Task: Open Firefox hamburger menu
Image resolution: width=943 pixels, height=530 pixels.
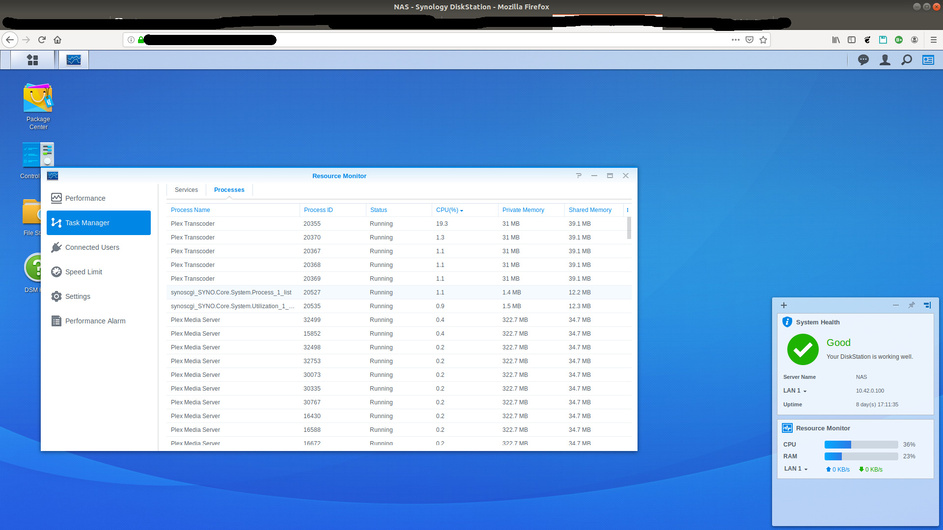Action: [933, 40]
